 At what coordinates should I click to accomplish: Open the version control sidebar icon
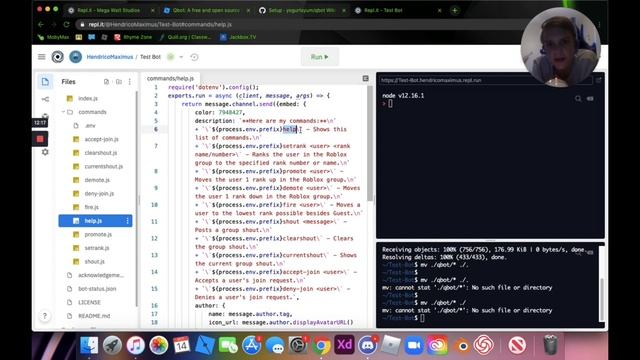point(45,99)
